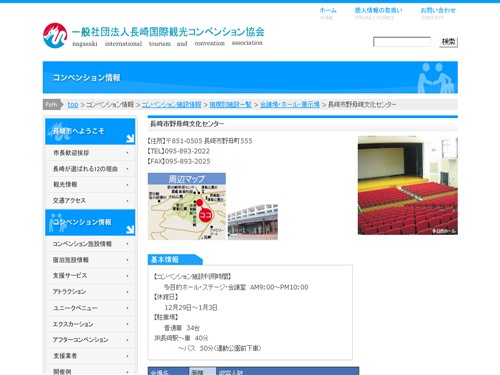This screenshot has height=375, width=500.
Task: View the red-seat hall photo
Action: tap(408, 185)
